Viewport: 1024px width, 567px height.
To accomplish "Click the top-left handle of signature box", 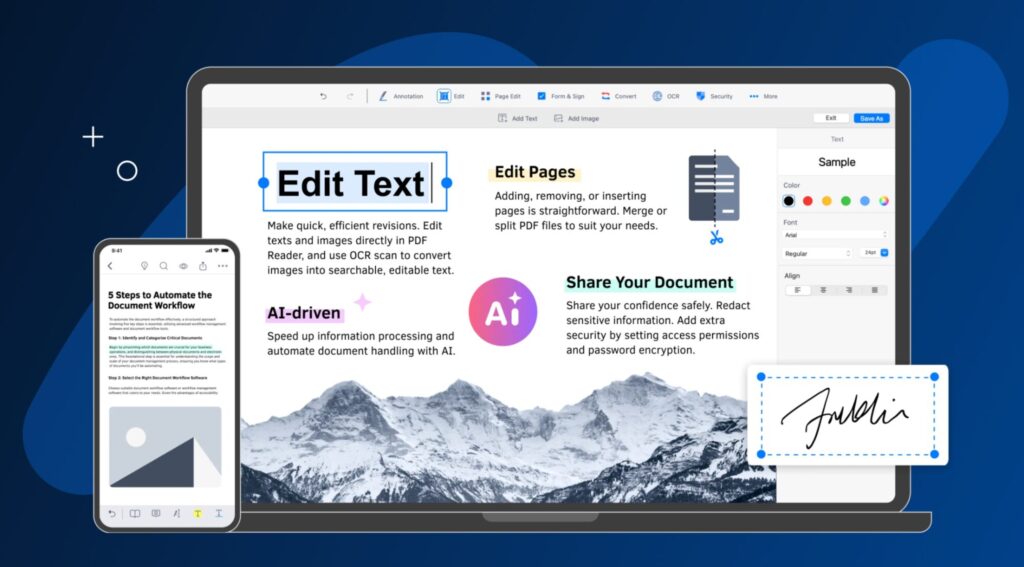I will [x=761, y=377].
